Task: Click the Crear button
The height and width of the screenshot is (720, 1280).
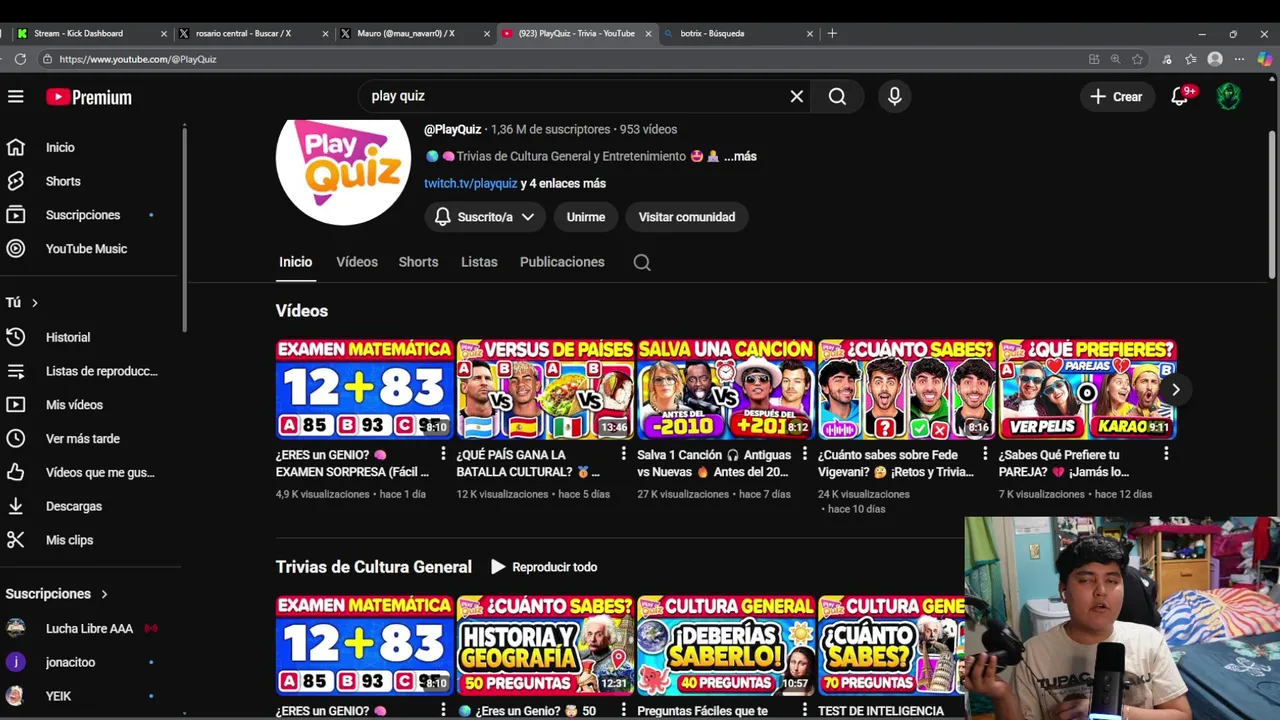Action: (x=1116, y=96)
